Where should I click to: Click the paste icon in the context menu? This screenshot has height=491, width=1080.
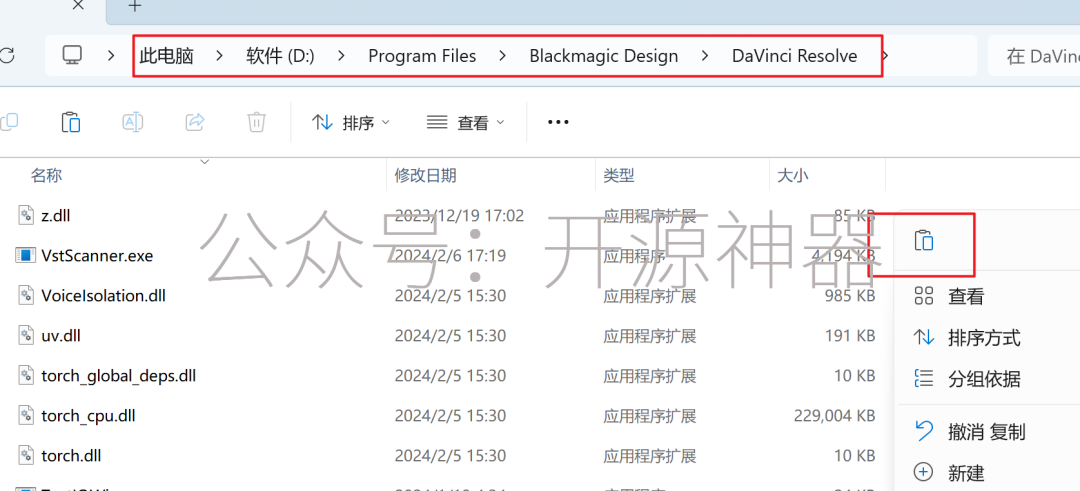tap(924, 240)
